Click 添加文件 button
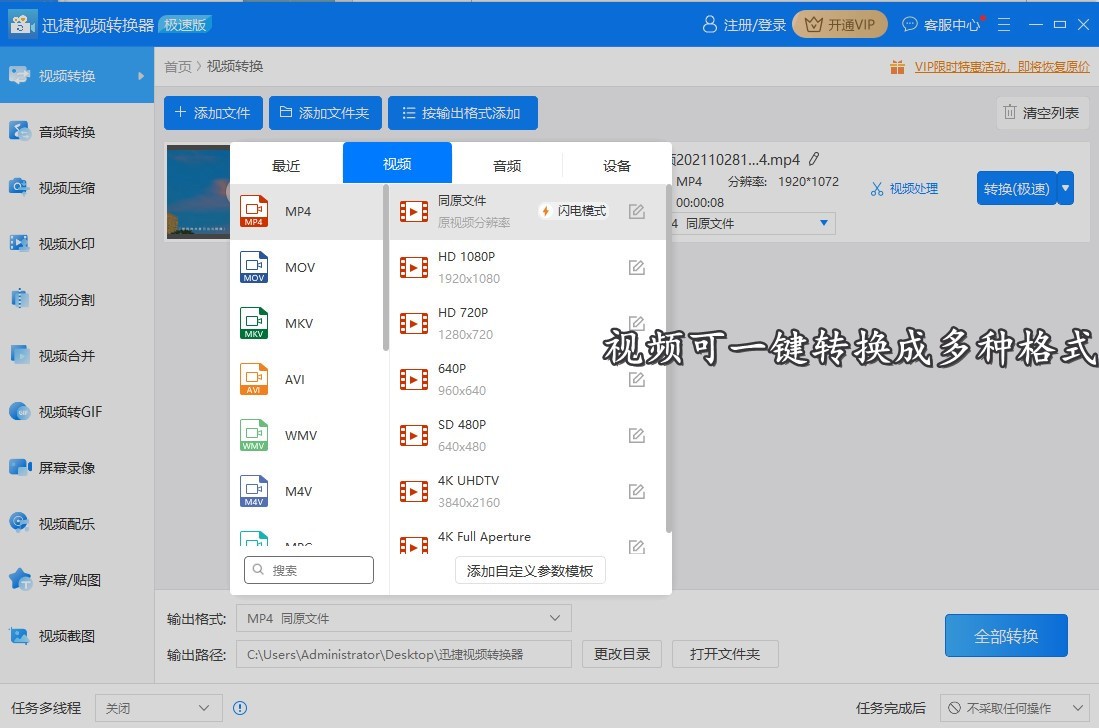This screenshot has width=1099, height=728. coord(213,113)
